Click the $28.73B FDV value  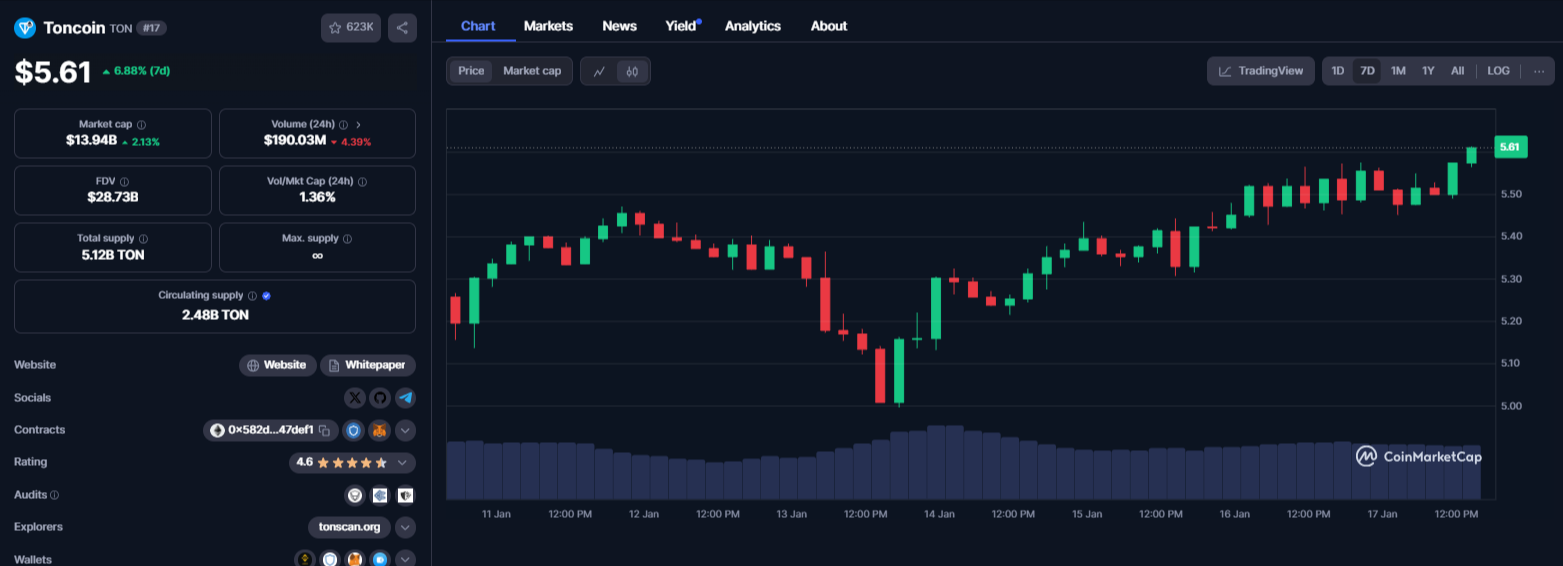tap(113, 197)
